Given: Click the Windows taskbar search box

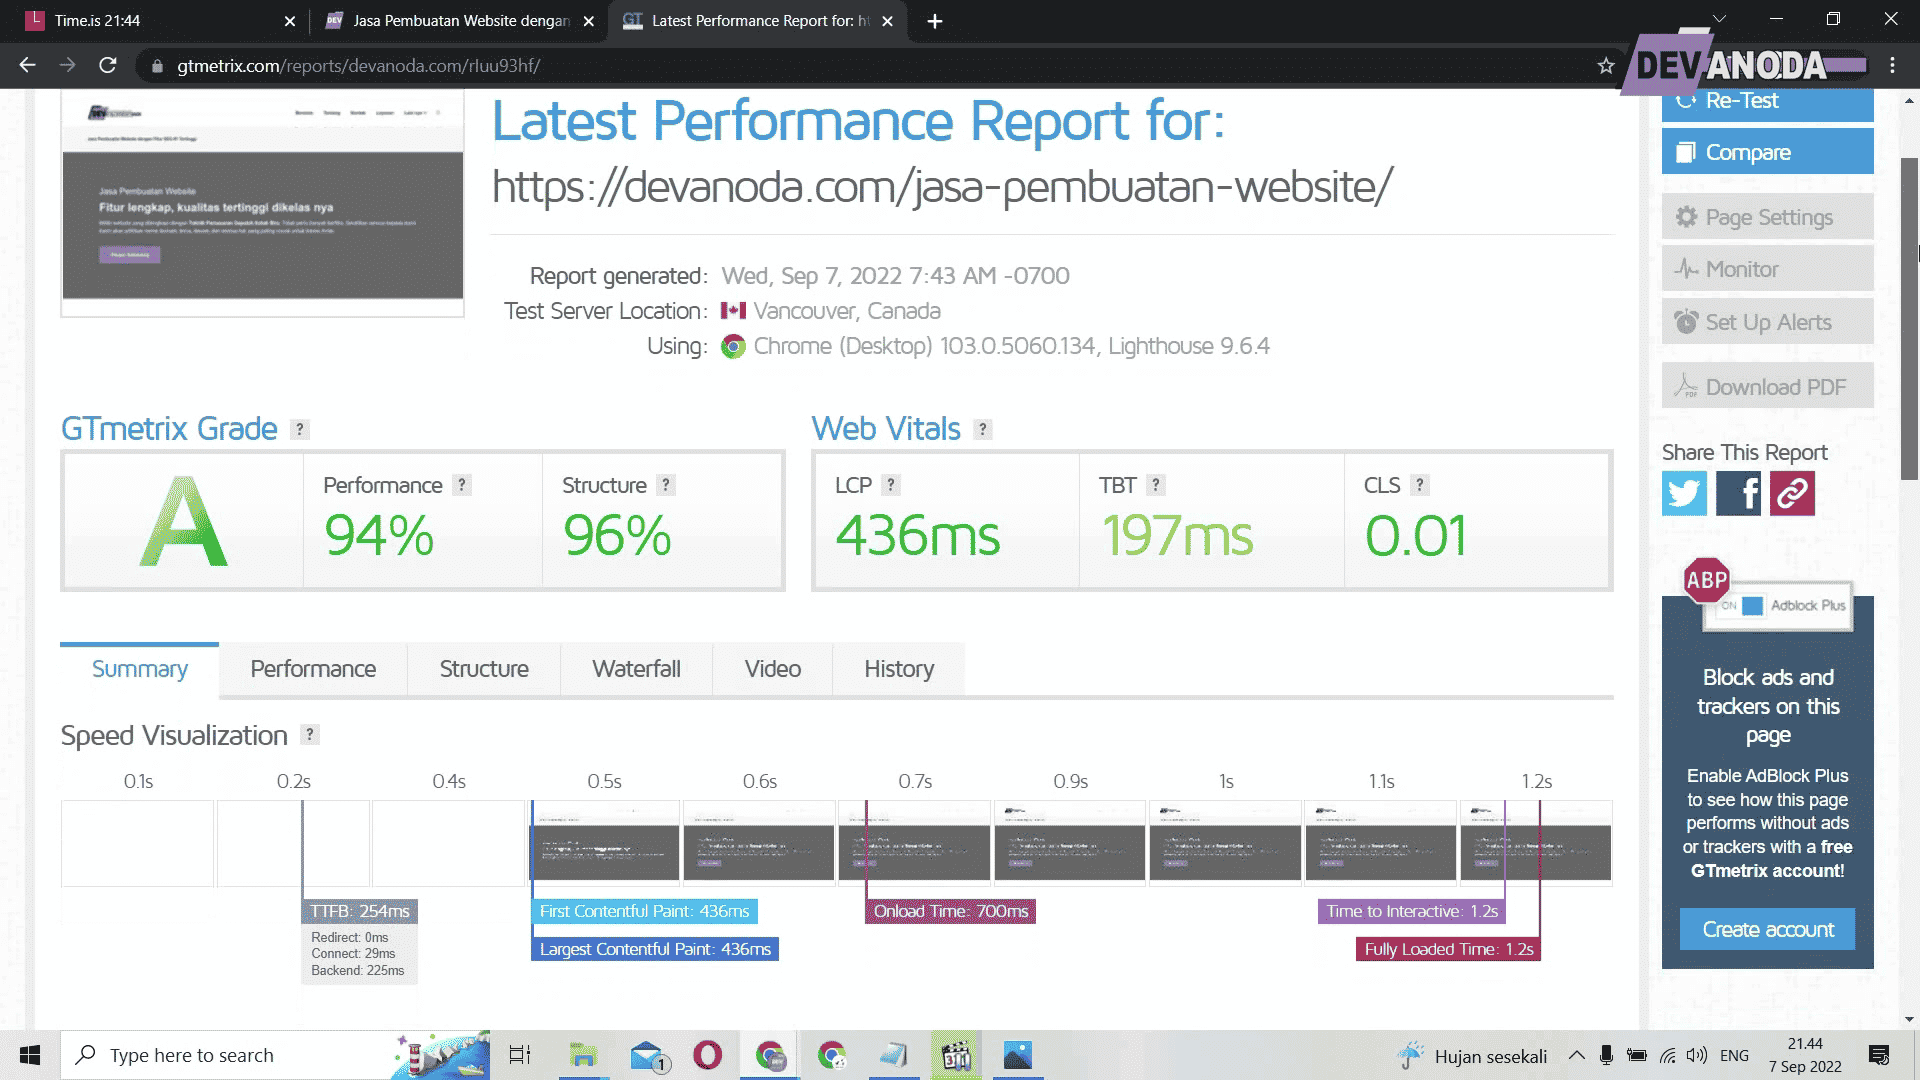Looking at the screenshot, I should (275, 1055).
